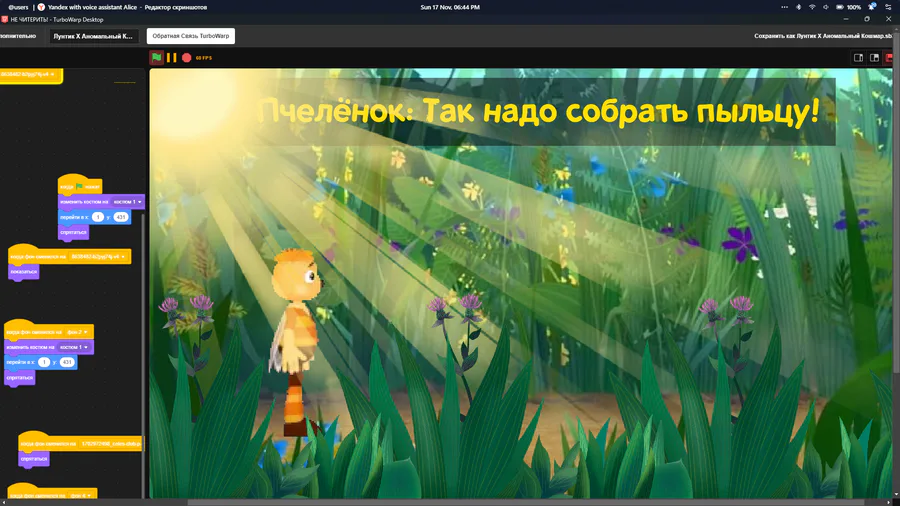Screen dimensions: 900x506
Task: Click the 60 FPS indicator
Action: [x=204, y=57]
